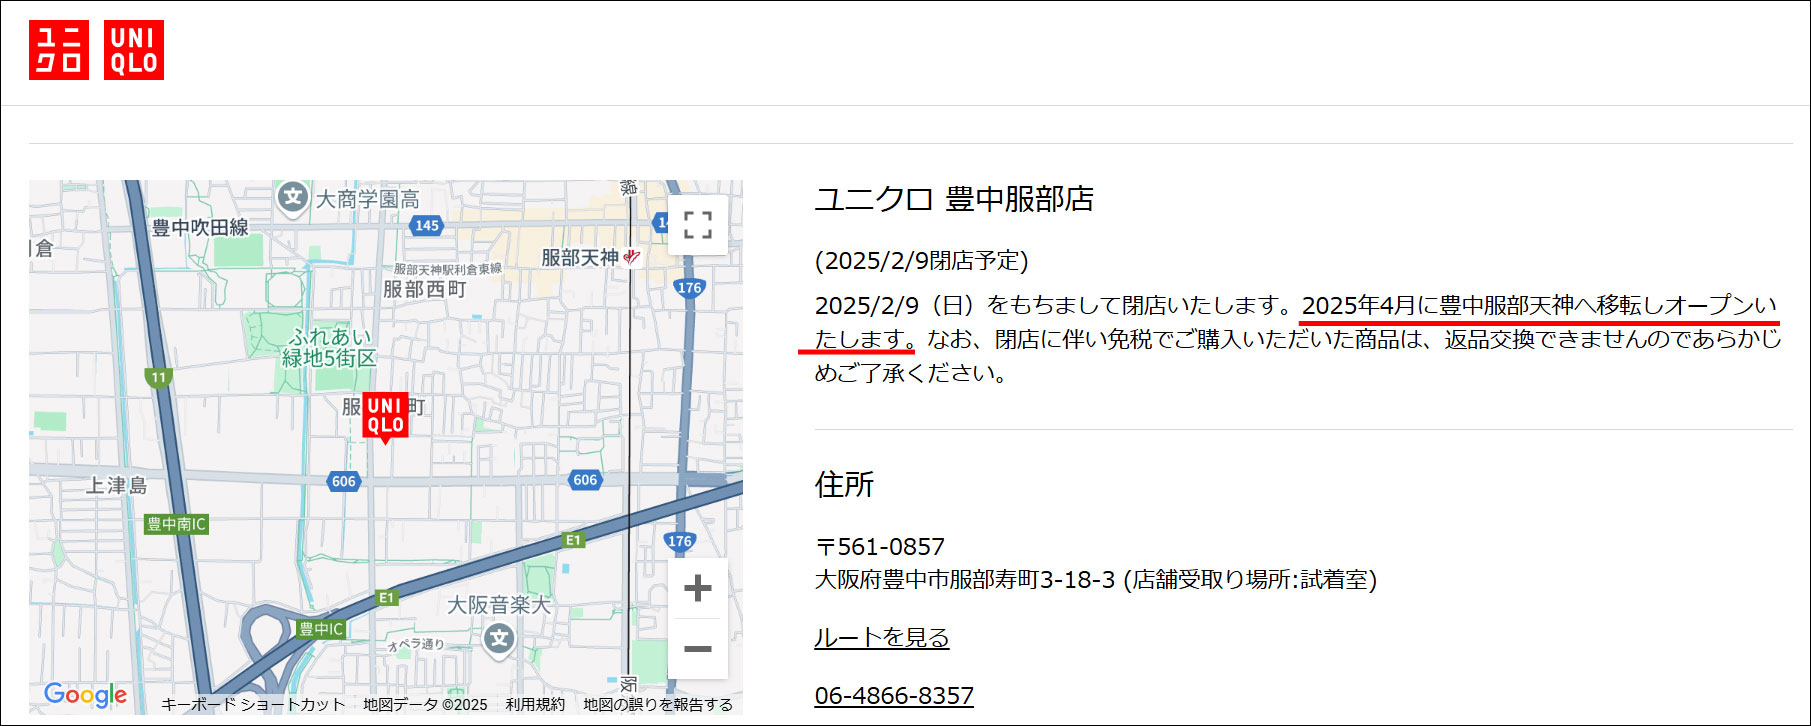Click the ふれあい緑地5街区 park label
1811x726 pixels.
pos(329,347)
